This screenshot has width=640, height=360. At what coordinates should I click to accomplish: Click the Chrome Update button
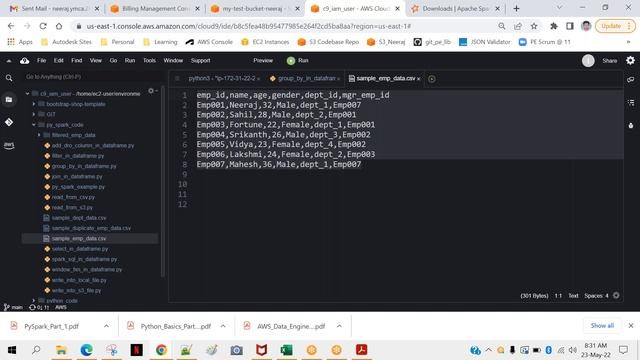(x=615, y=26)
